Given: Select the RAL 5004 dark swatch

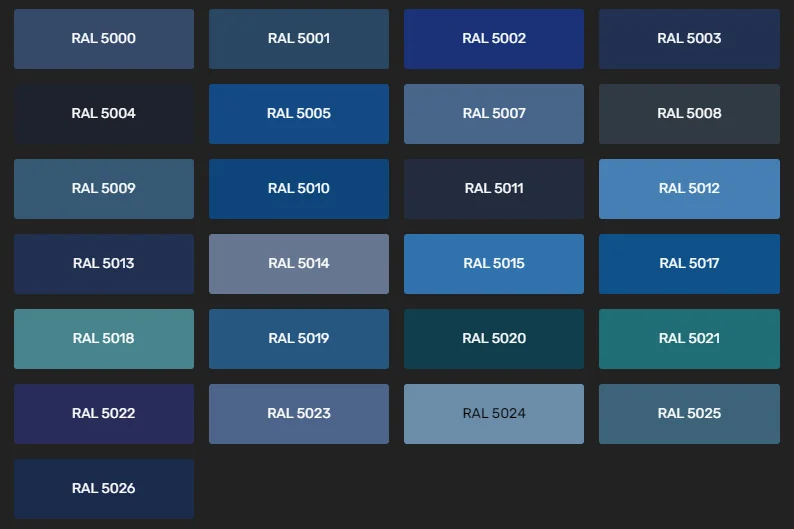Looking at the screenshot, I should click(x=104, y=114).
